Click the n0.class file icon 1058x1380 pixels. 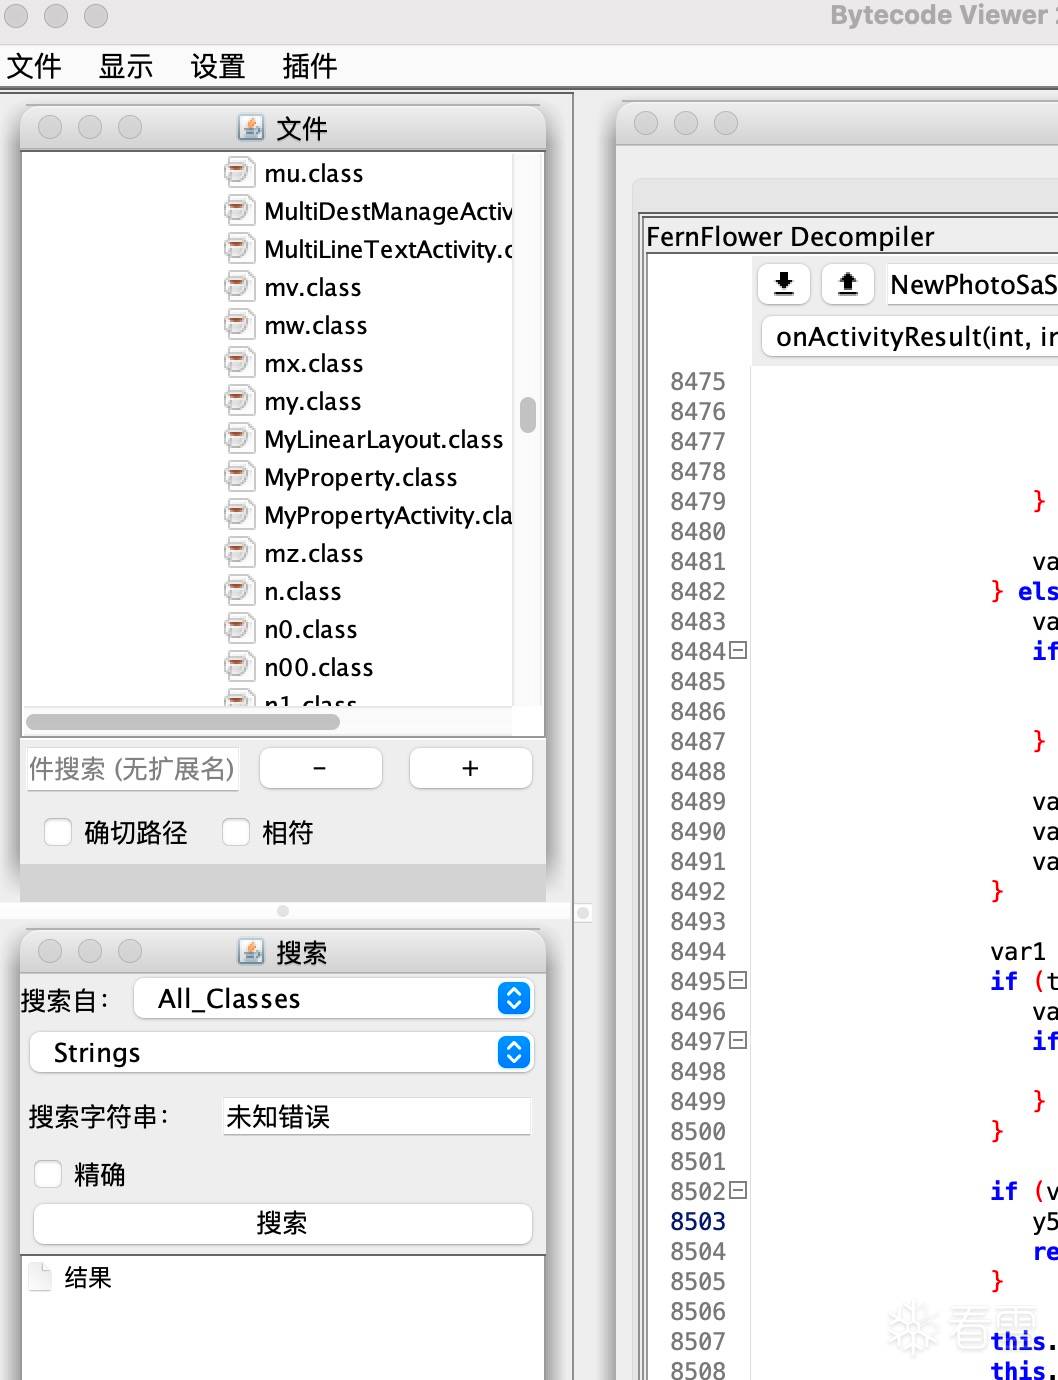click(238, 629)
